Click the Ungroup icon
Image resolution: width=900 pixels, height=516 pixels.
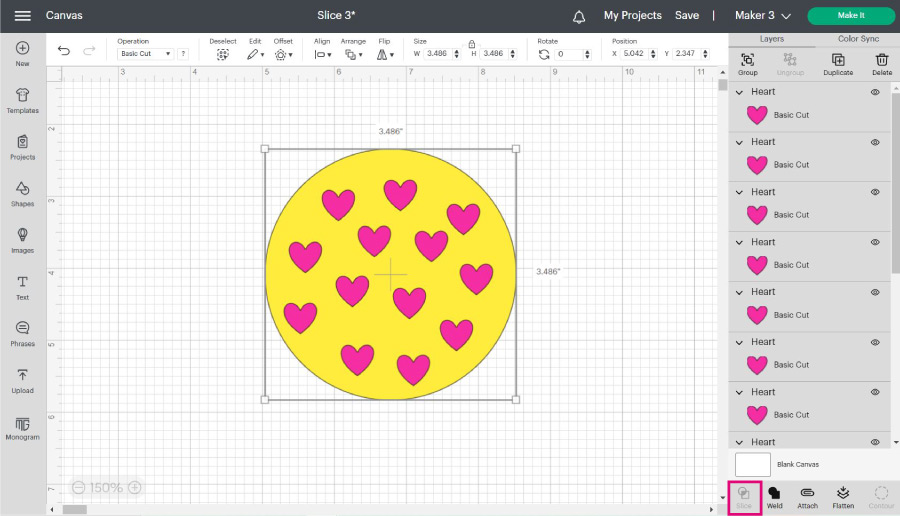790,60
